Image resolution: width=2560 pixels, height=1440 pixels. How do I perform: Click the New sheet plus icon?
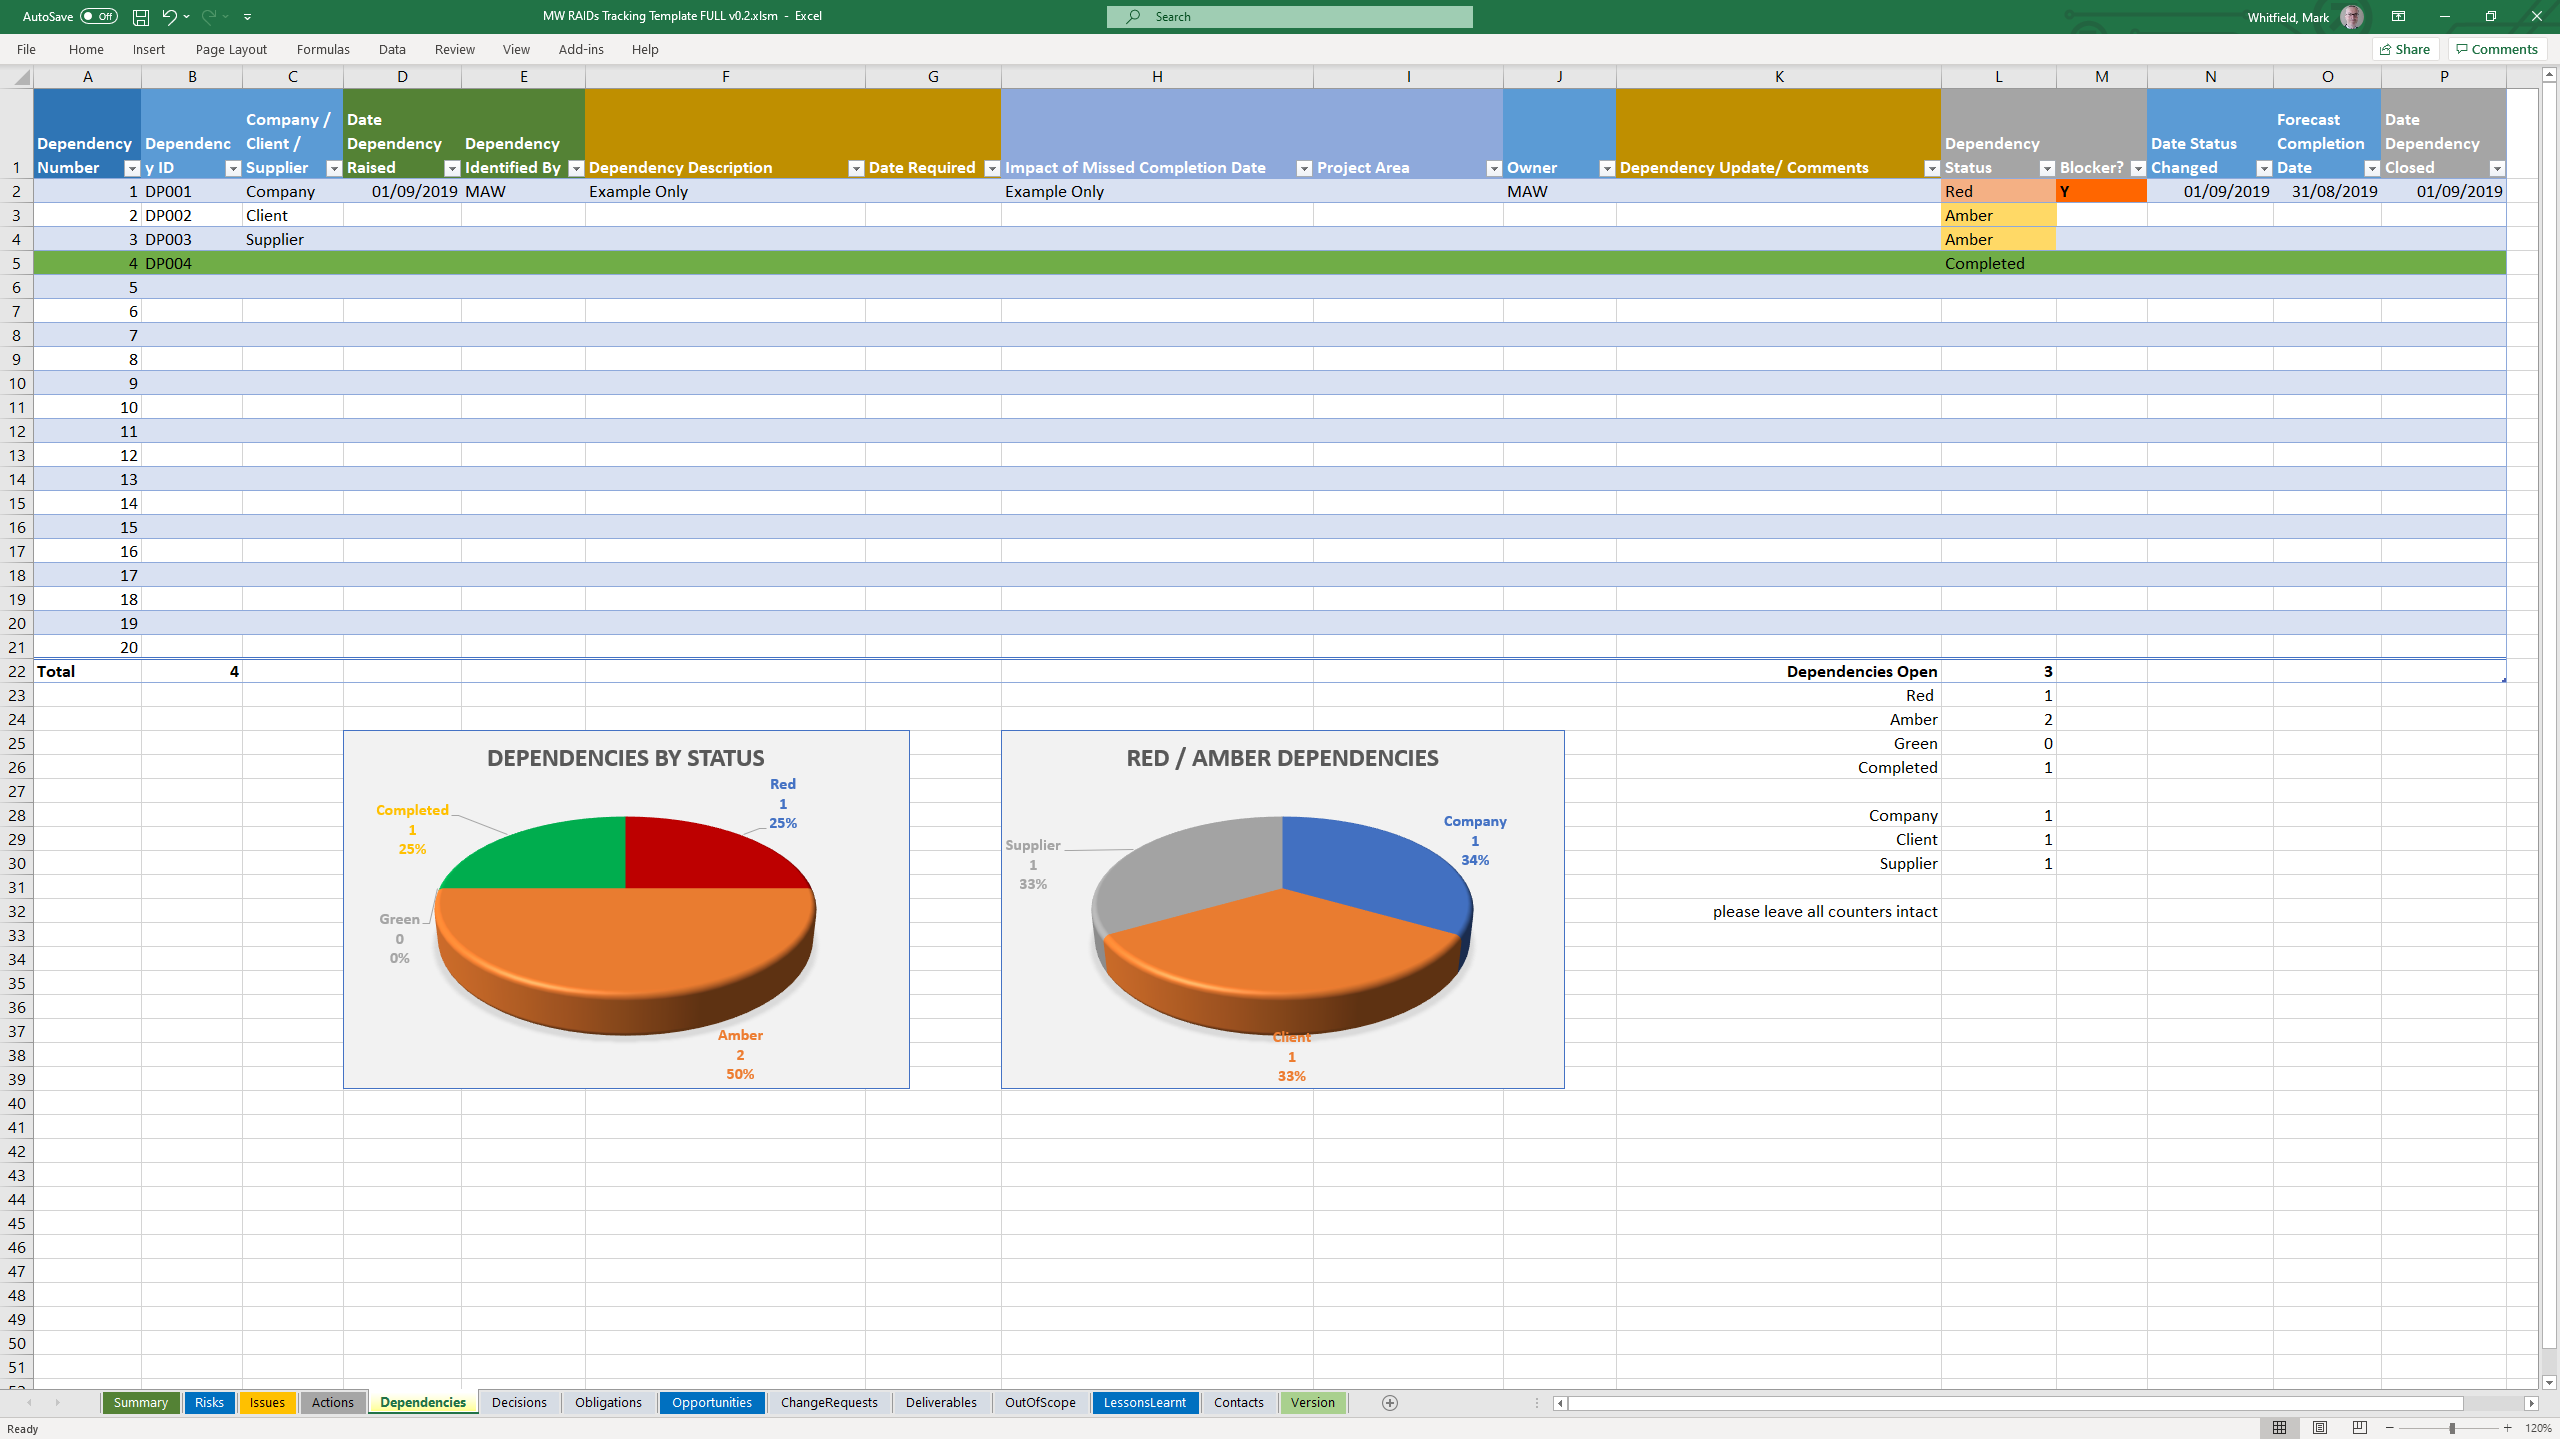(x=1389, y=1403)
